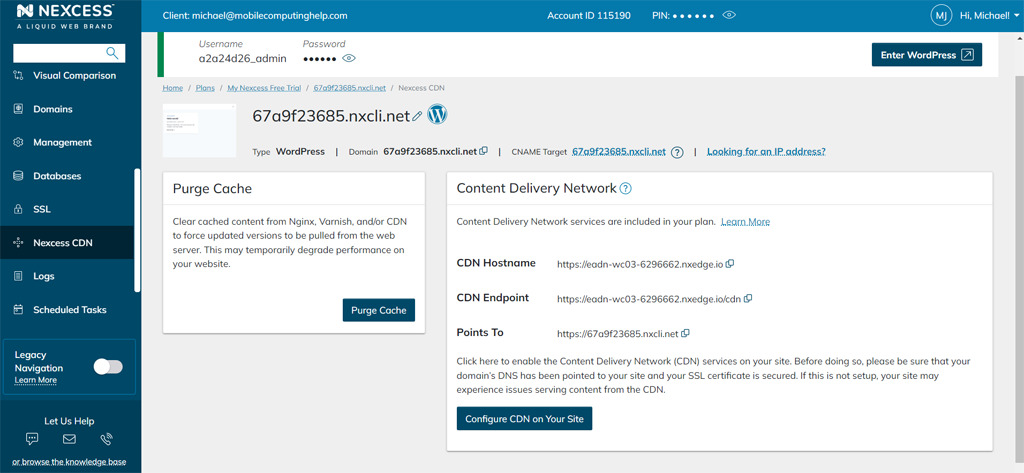Screen dimensions: 1024x473
Task: Click the Scheduled Tasks calendar icon
Action: point(18,310)
